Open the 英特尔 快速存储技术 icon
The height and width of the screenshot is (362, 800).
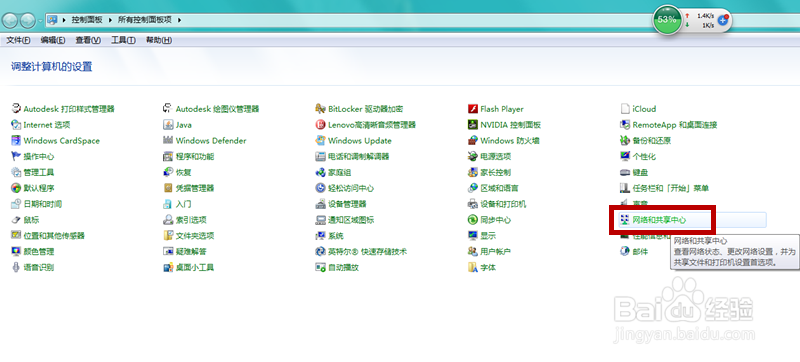320,251
